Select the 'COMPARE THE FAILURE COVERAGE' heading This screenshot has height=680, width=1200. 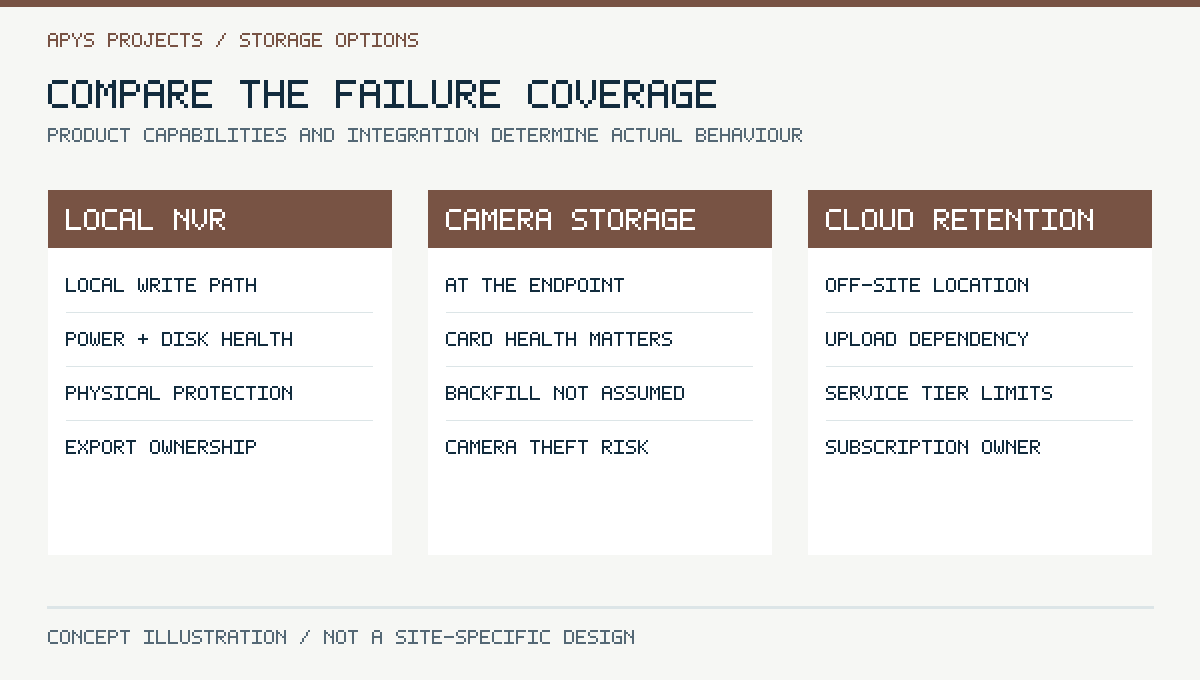point(382,94)
